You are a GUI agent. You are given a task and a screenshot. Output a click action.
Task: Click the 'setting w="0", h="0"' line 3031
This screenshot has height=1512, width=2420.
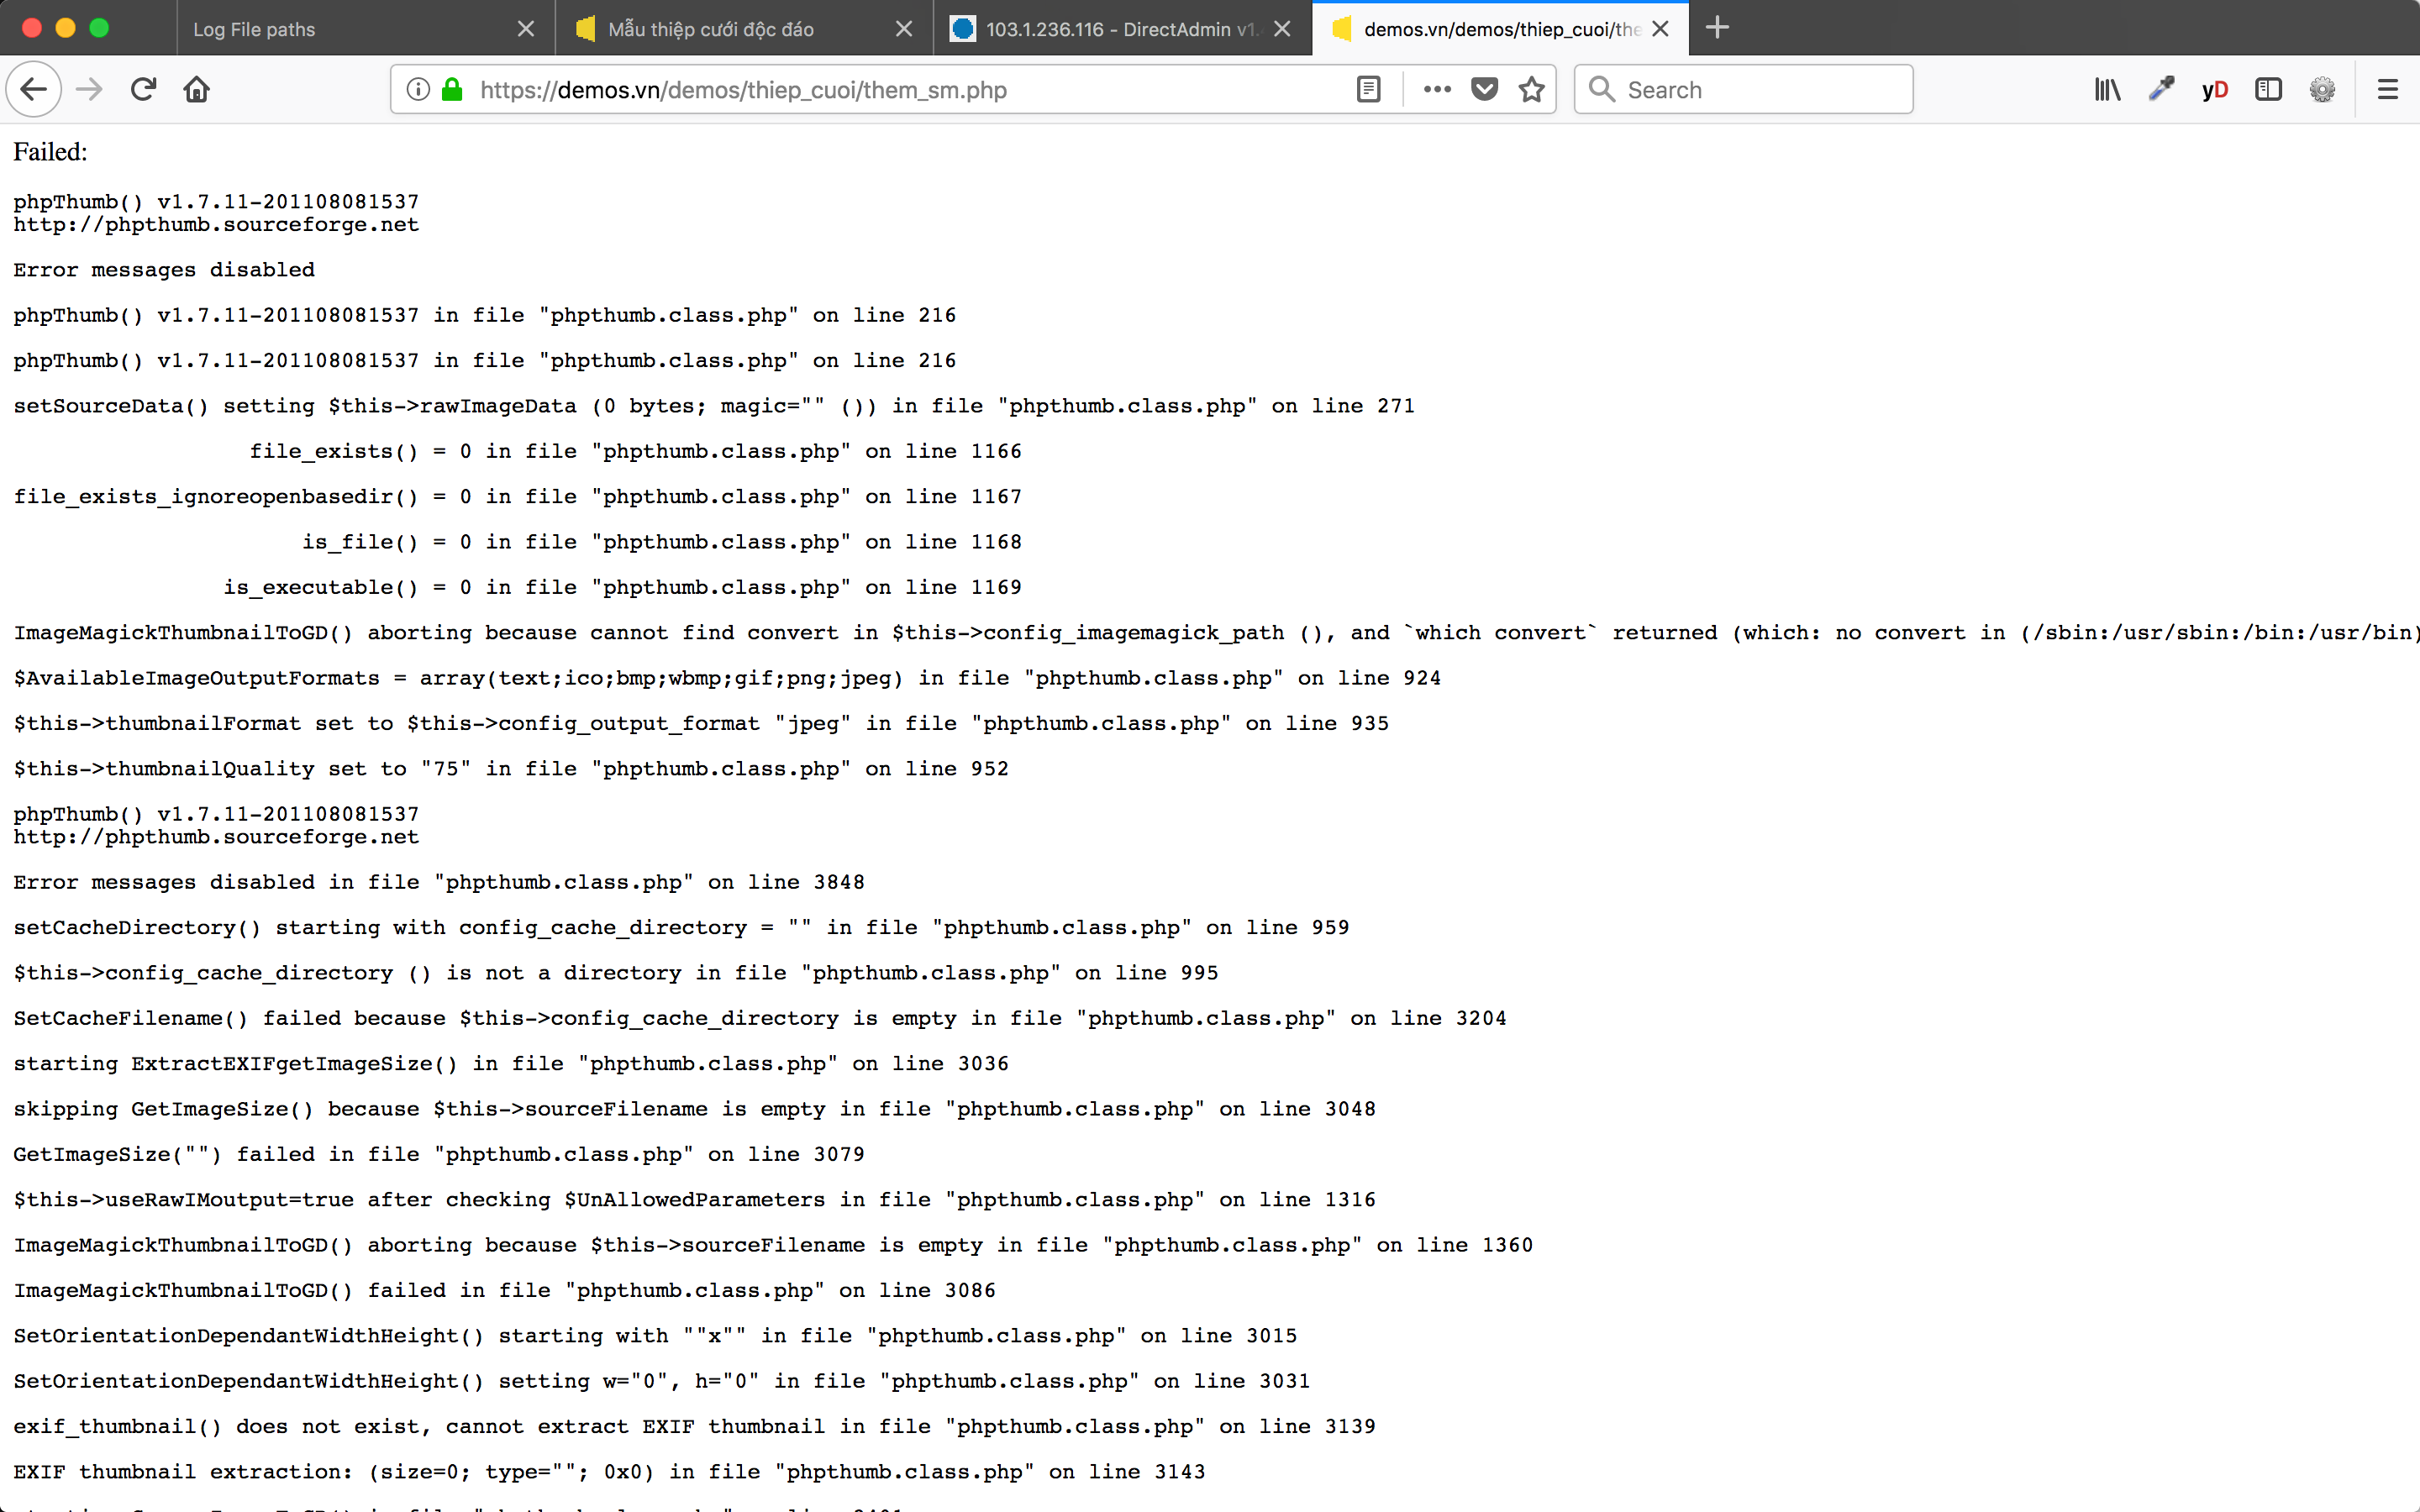point(661,1381)
